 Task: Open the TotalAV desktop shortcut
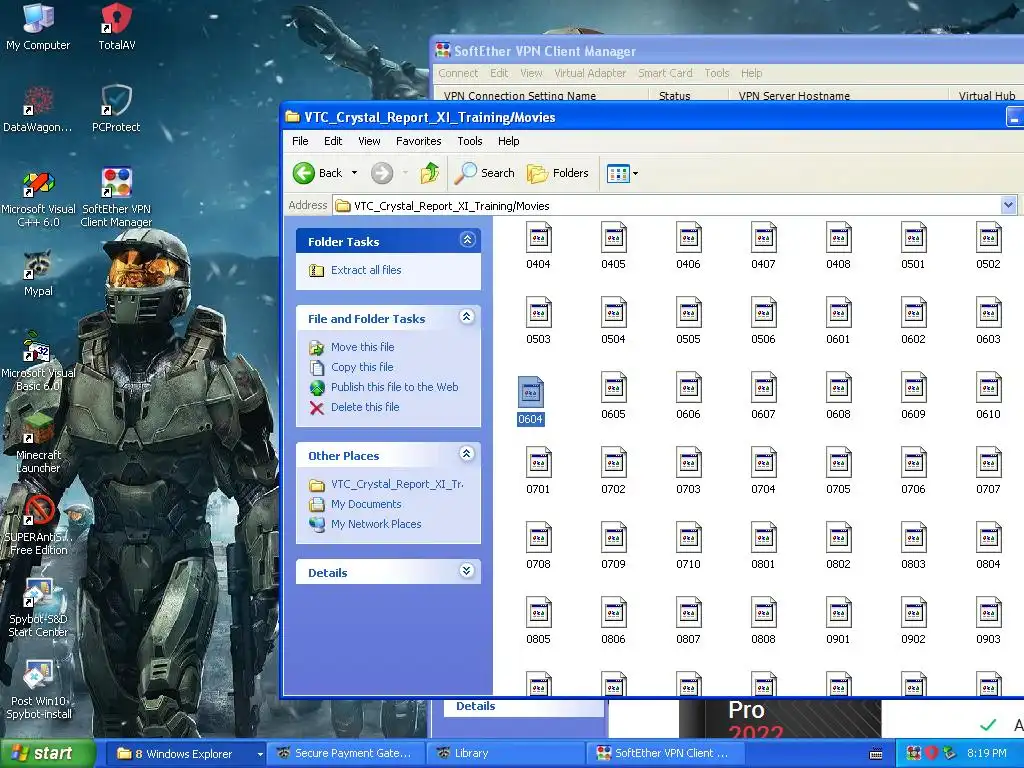[116, 26]
